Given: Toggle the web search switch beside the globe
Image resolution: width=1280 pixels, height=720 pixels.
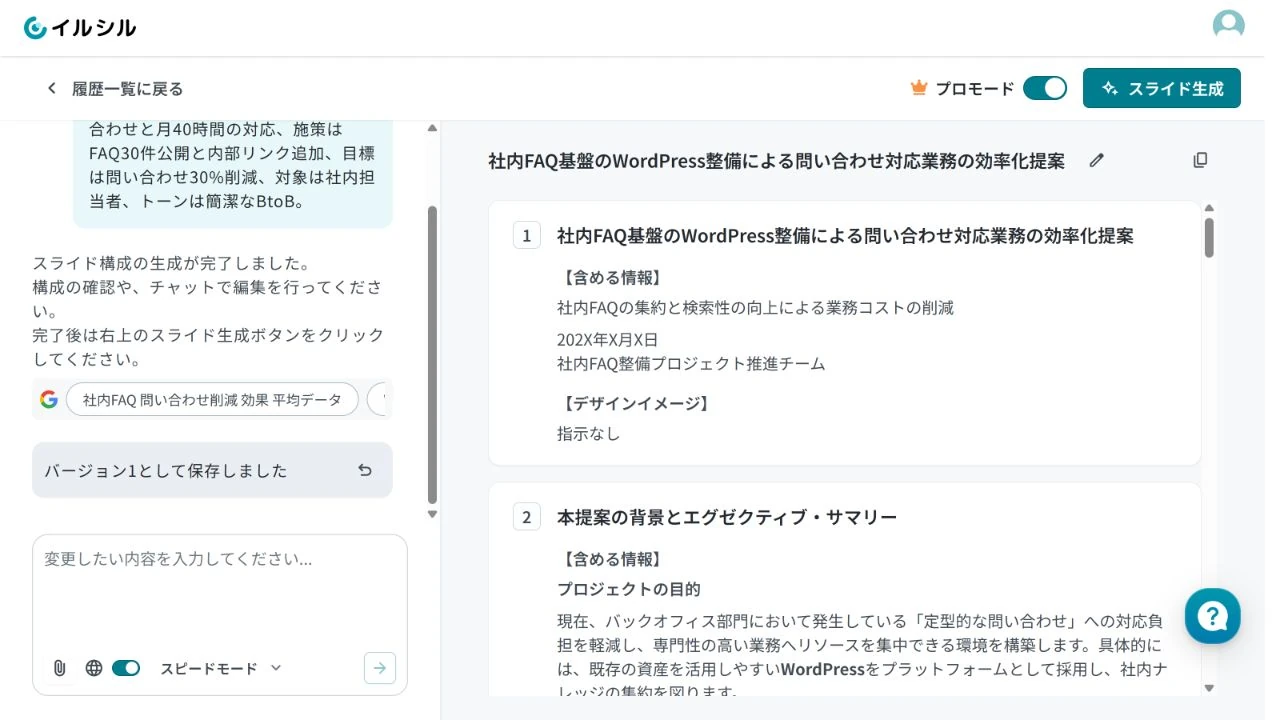Looking at the screenshot, I should tap(126, 668).
